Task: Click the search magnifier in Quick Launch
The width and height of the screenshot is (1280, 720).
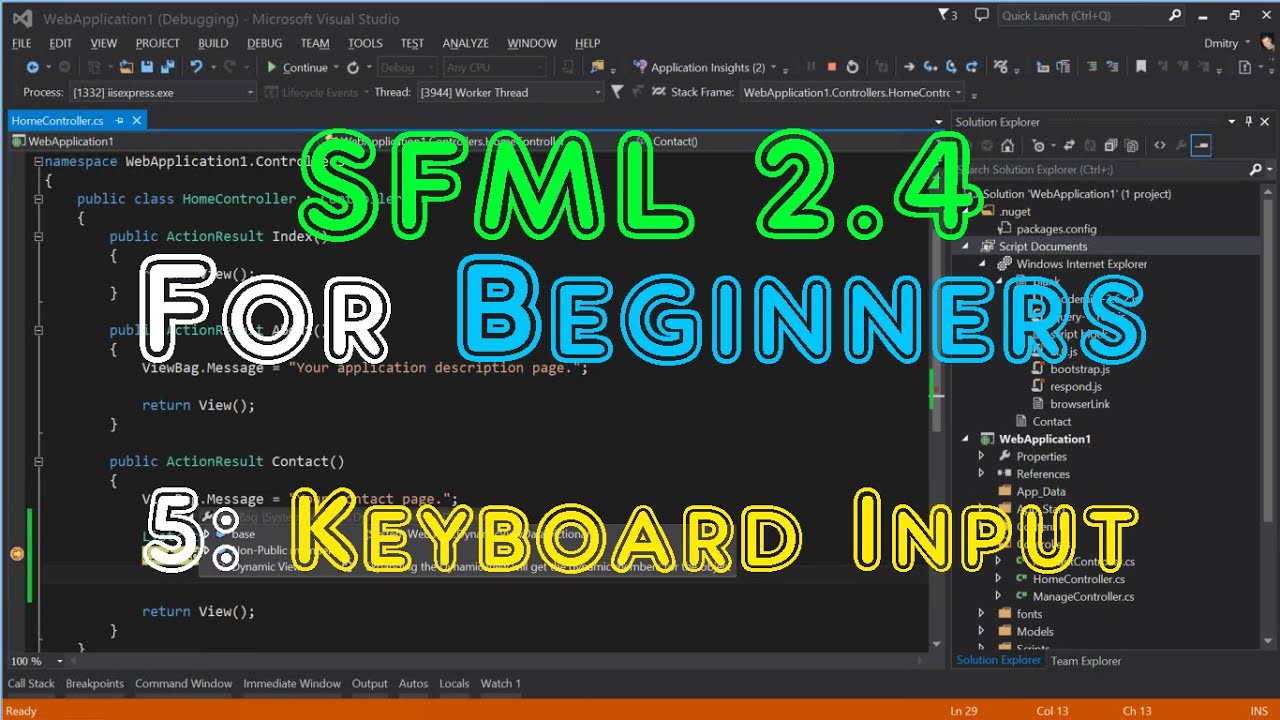Action: 1175,15
